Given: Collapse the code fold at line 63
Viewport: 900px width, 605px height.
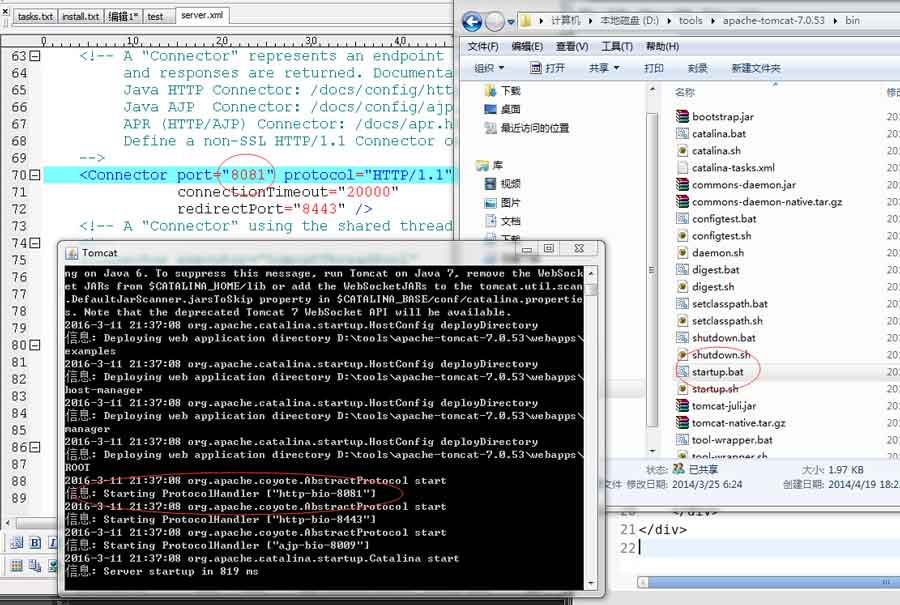Looking at the screenshot, I should click(x=36, y=57).
